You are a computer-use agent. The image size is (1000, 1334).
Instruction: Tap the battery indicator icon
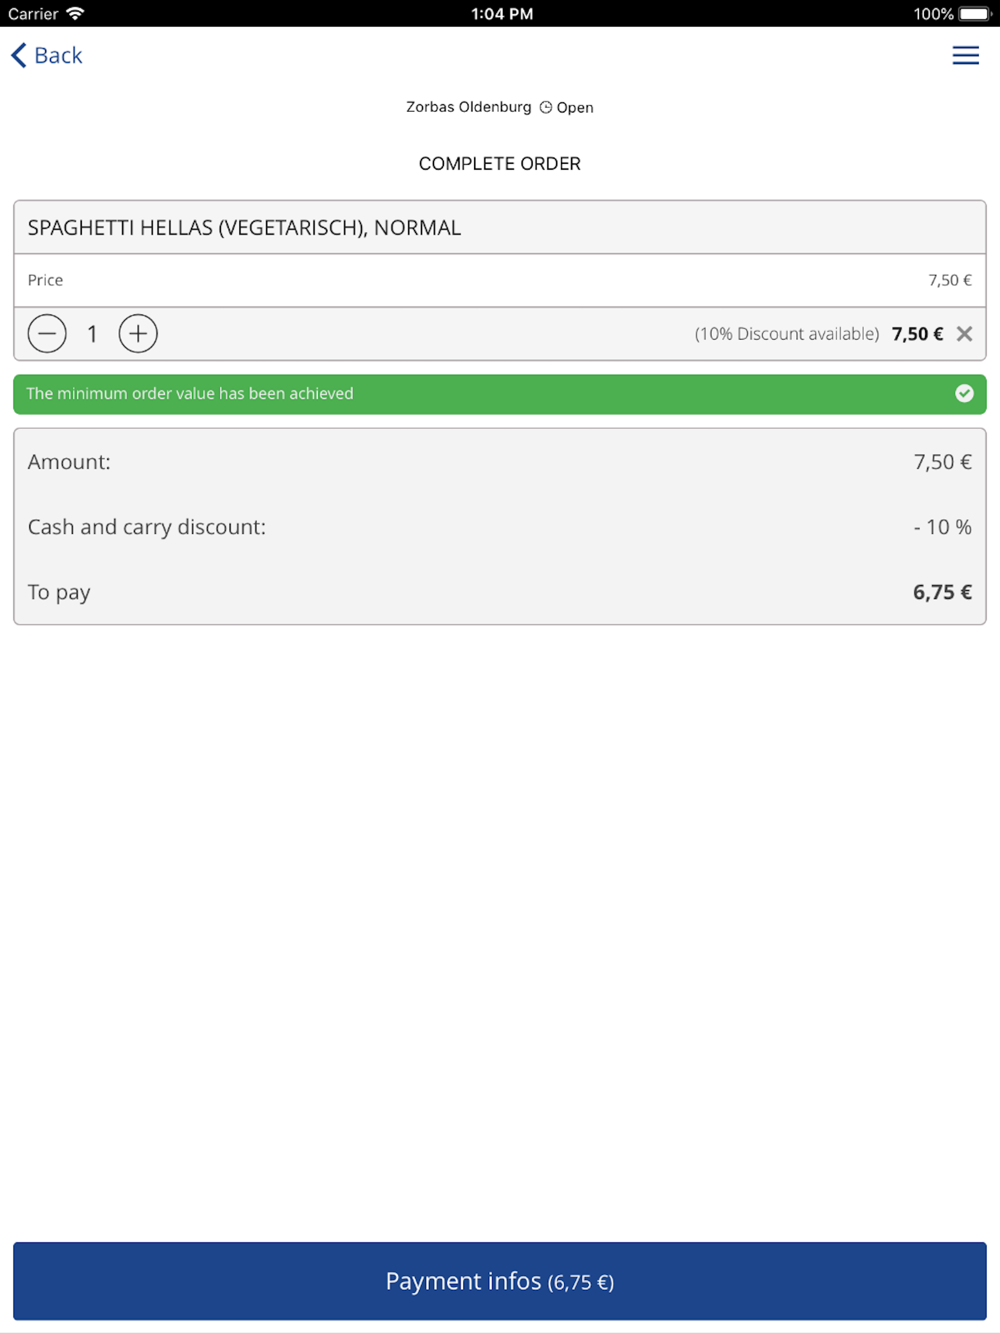975,14
